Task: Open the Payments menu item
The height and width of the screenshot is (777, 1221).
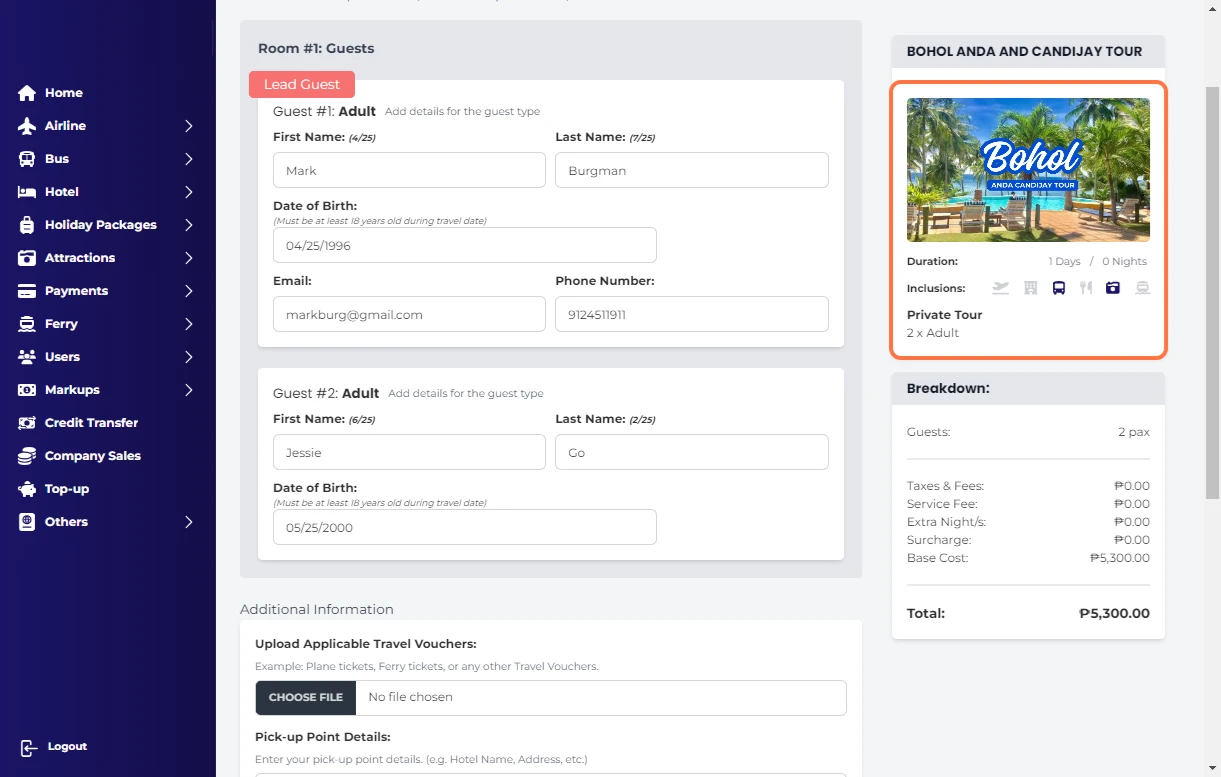Action: click(x=76, y=291)
